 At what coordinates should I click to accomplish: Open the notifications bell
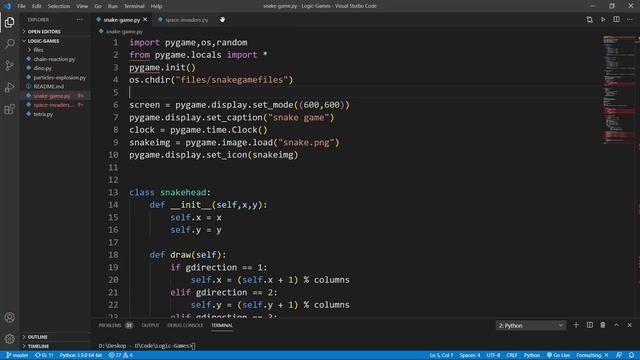631,356
